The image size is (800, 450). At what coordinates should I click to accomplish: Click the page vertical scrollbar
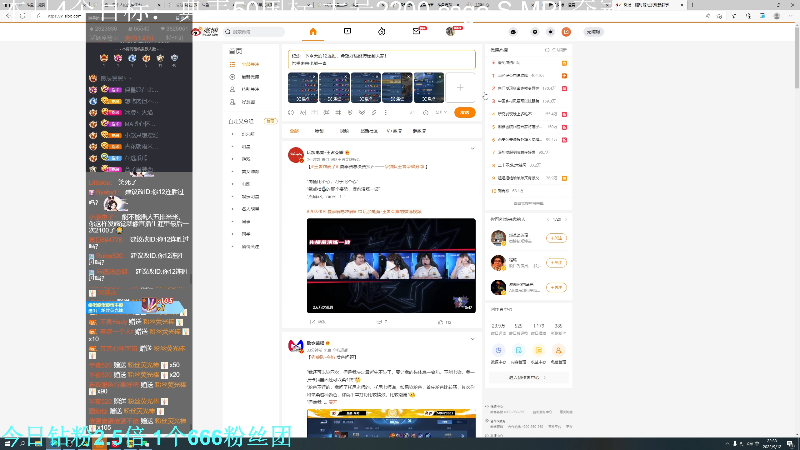(x=796, y=56)
